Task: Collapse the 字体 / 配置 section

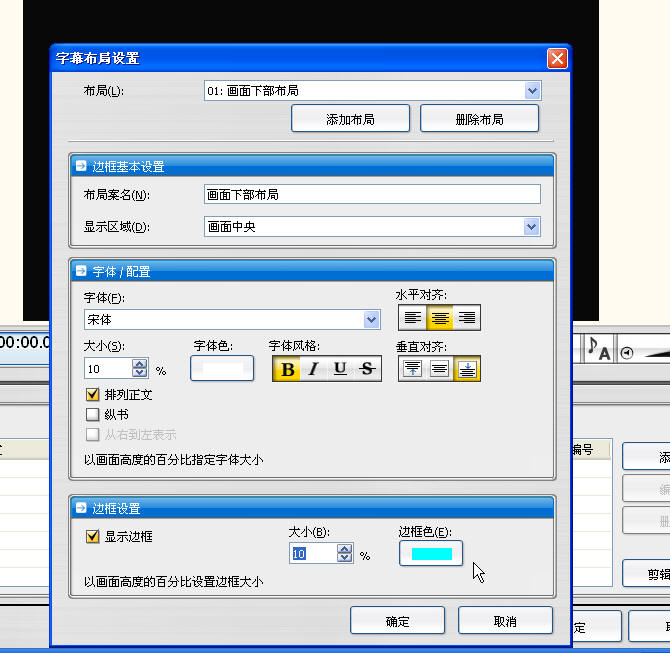Action: (81, 271)
